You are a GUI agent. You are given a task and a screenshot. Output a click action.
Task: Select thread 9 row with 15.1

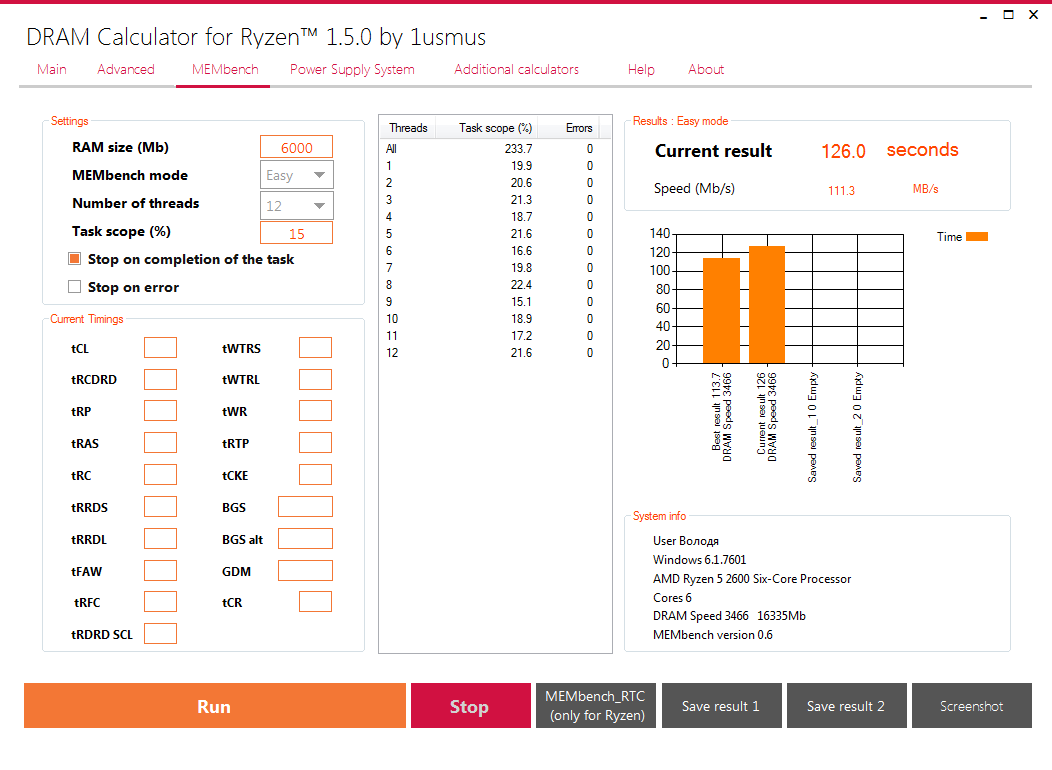494,302
